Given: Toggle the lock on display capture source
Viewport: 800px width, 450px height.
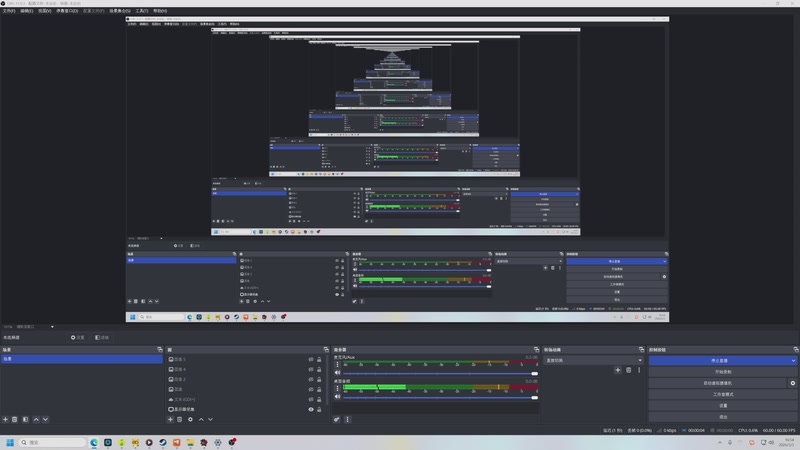Looking at the screenshot, I should click(319, 409).
